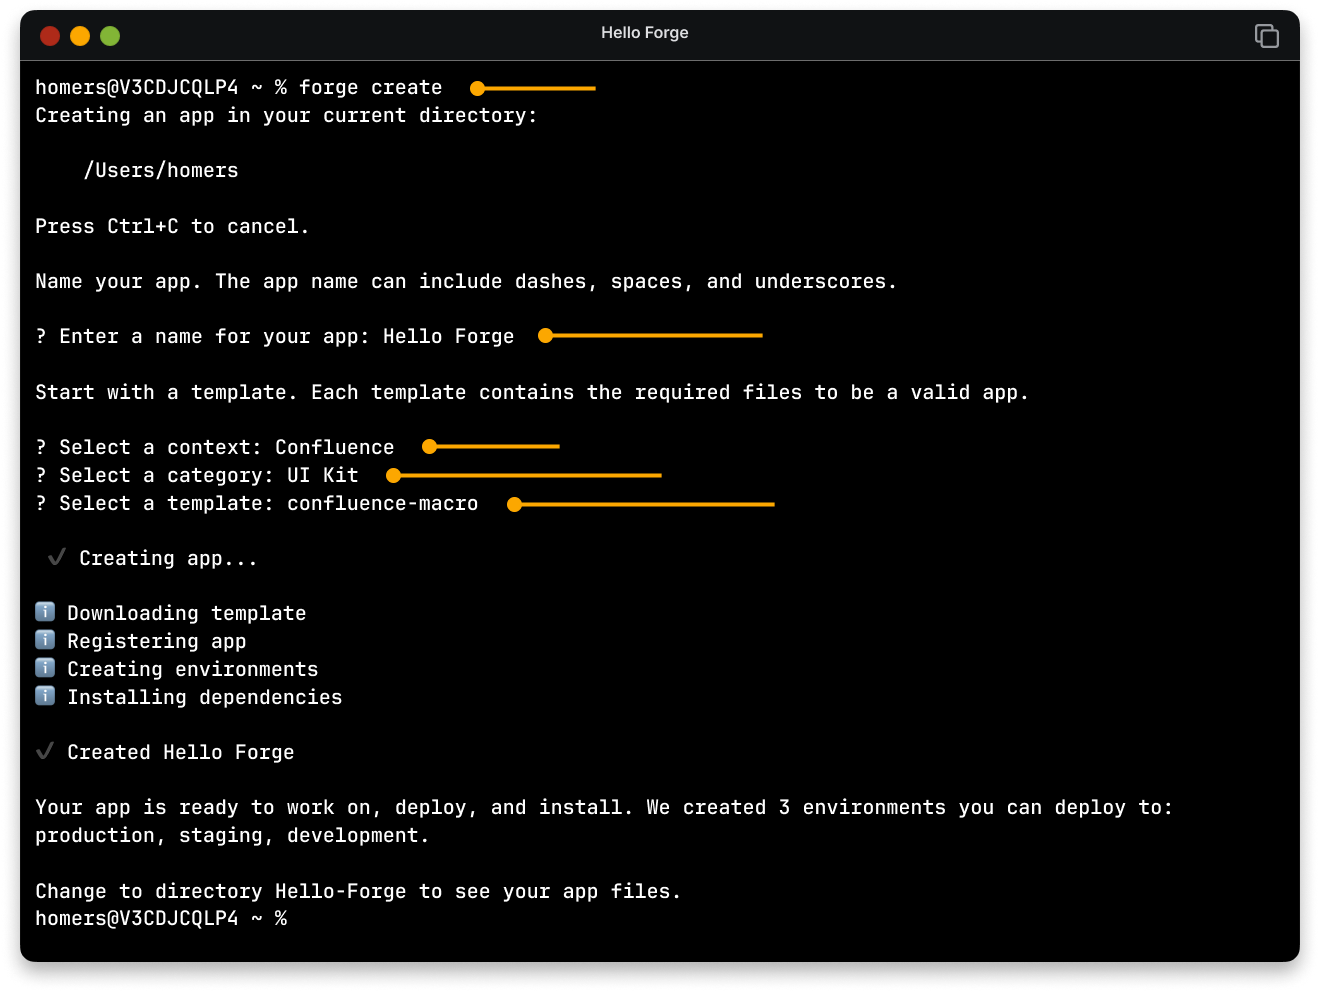1320x992 pixels.
Task: Click the info icon beside Registering app
Action: pos(45,639)
